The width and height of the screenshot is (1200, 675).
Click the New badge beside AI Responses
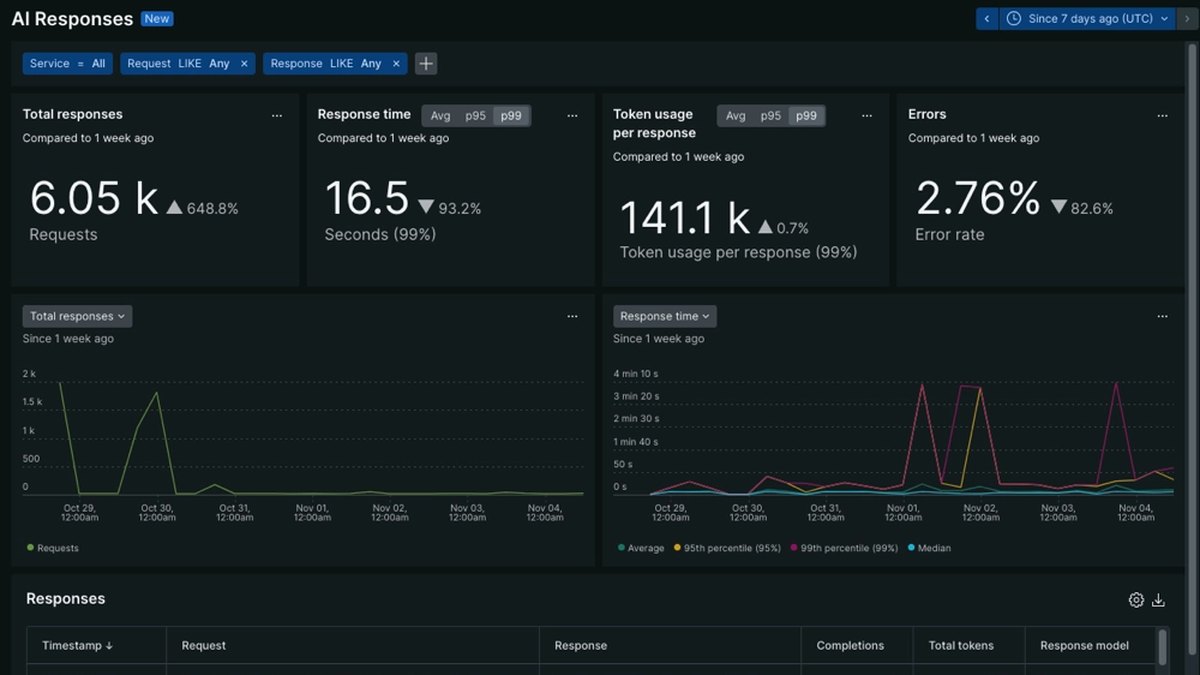(157, 18)
